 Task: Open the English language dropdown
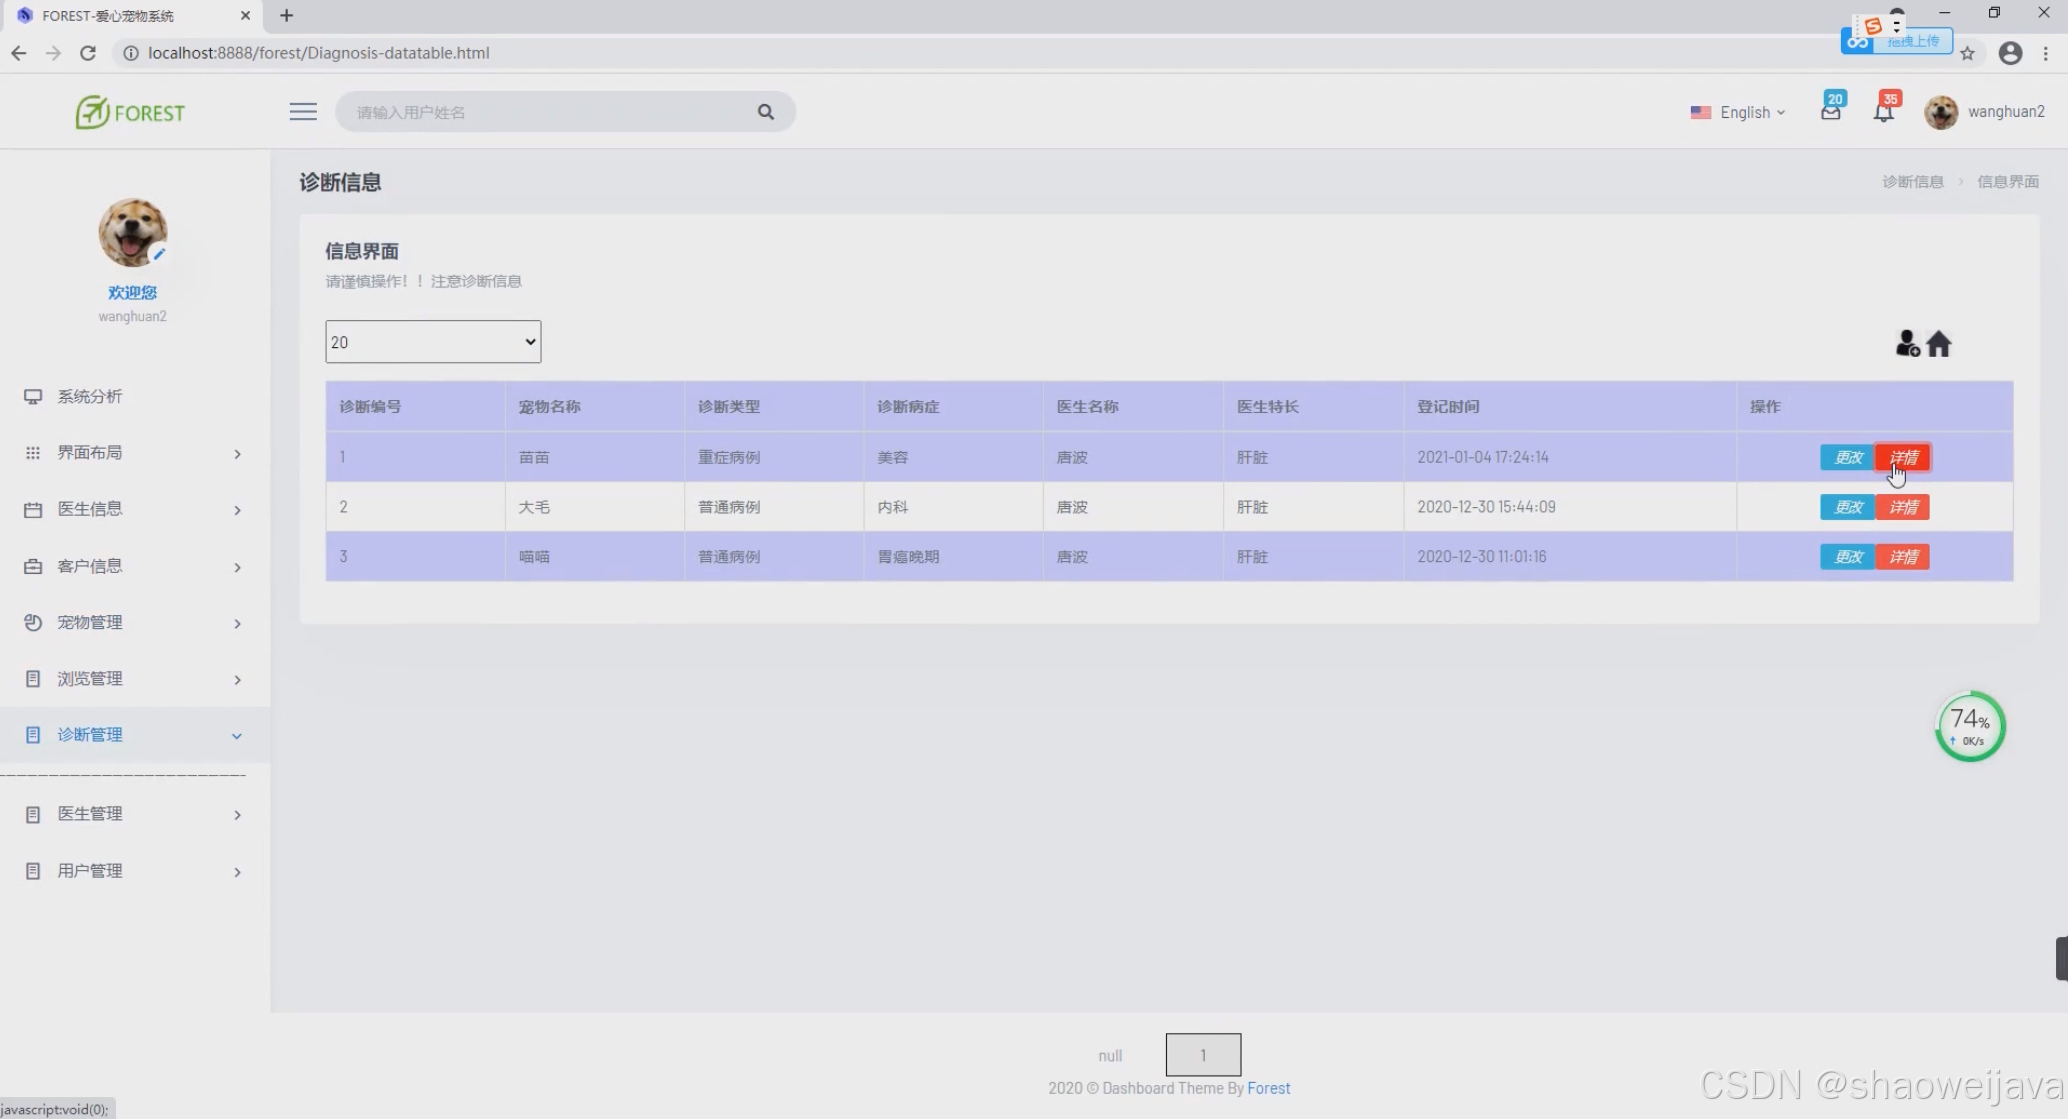[1738, 112]
